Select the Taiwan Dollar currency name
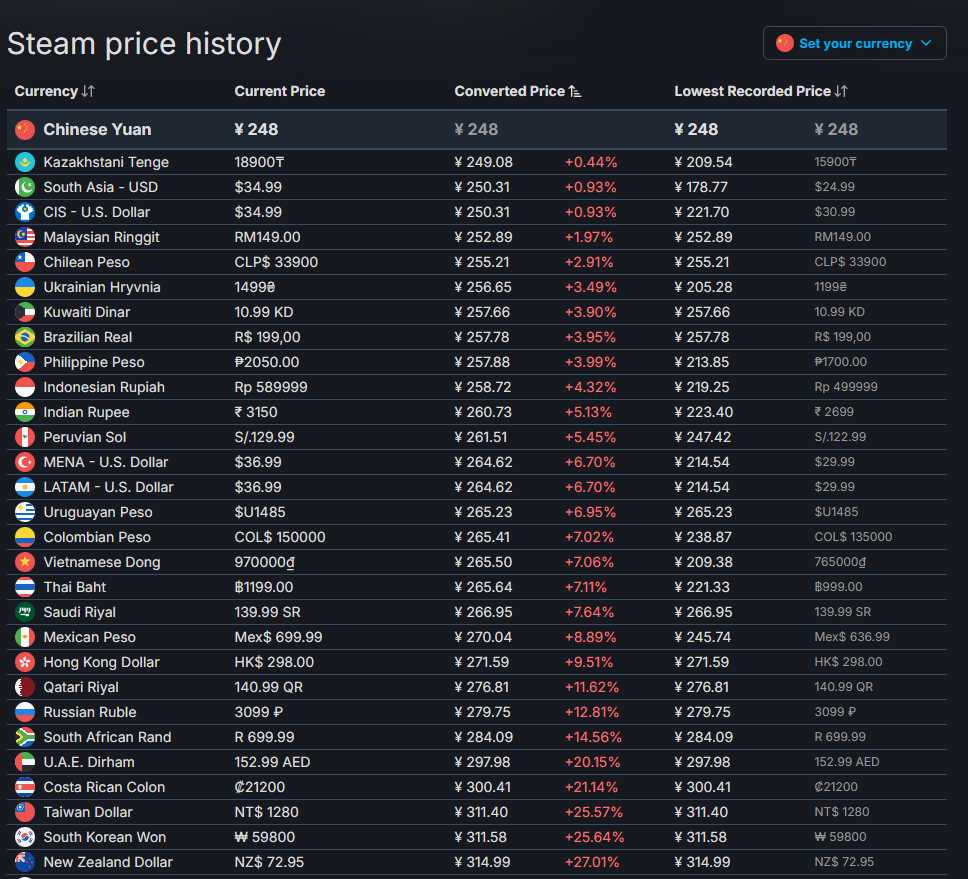The image size is (968, 879). point(88,812)
